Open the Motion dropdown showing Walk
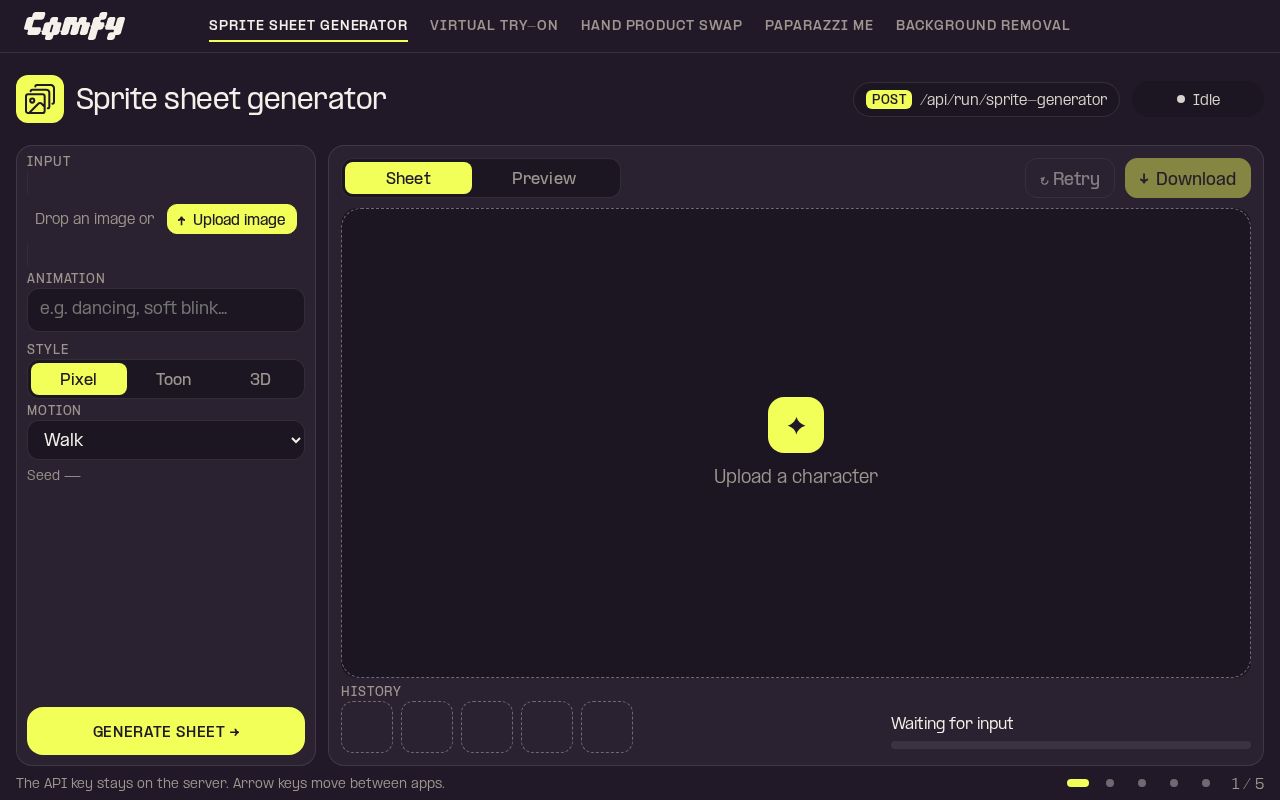The width and height of the screenshot is (1280, 800). click(x=166, y=440)
